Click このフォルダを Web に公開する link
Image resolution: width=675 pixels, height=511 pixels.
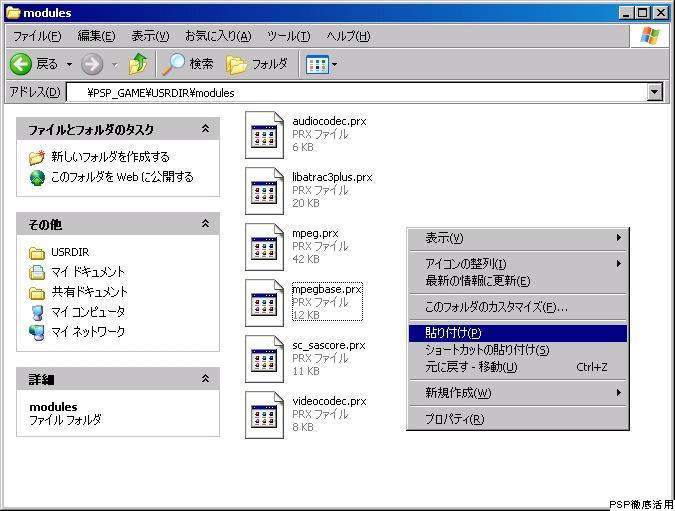tap(122, 177)
